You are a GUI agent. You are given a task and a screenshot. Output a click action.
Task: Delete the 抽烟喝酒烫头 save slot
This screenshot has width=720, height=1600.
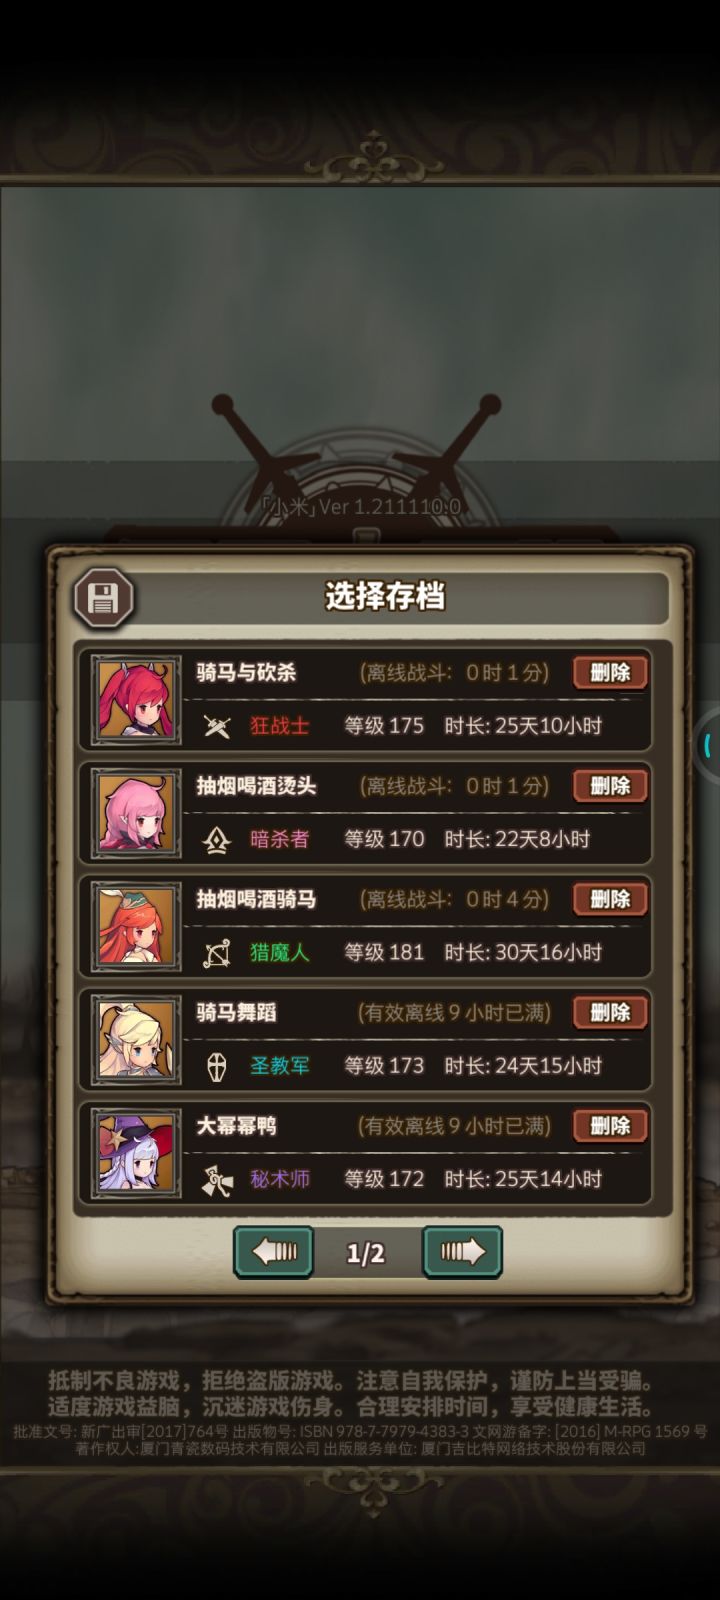point(610,786)
